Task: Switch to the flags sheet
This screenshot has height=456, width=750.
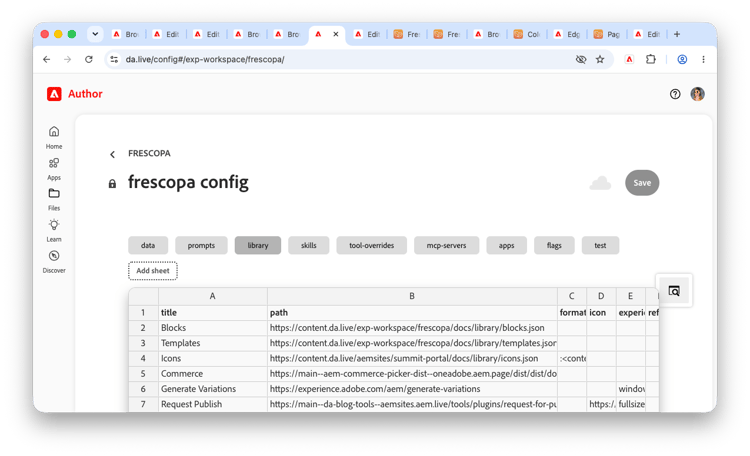Action: tap(554, 245)
